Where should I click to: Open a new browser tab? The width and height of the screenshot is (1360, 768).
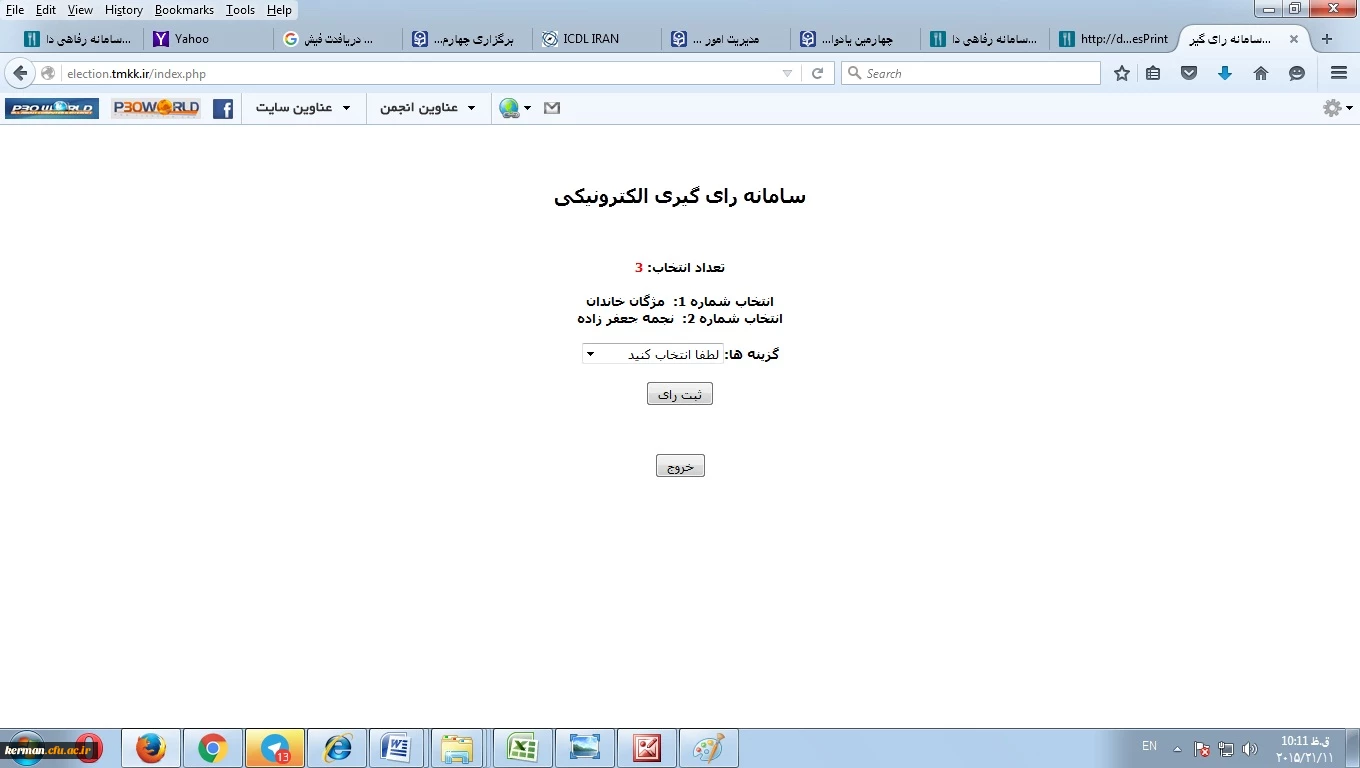(1327, 39)
